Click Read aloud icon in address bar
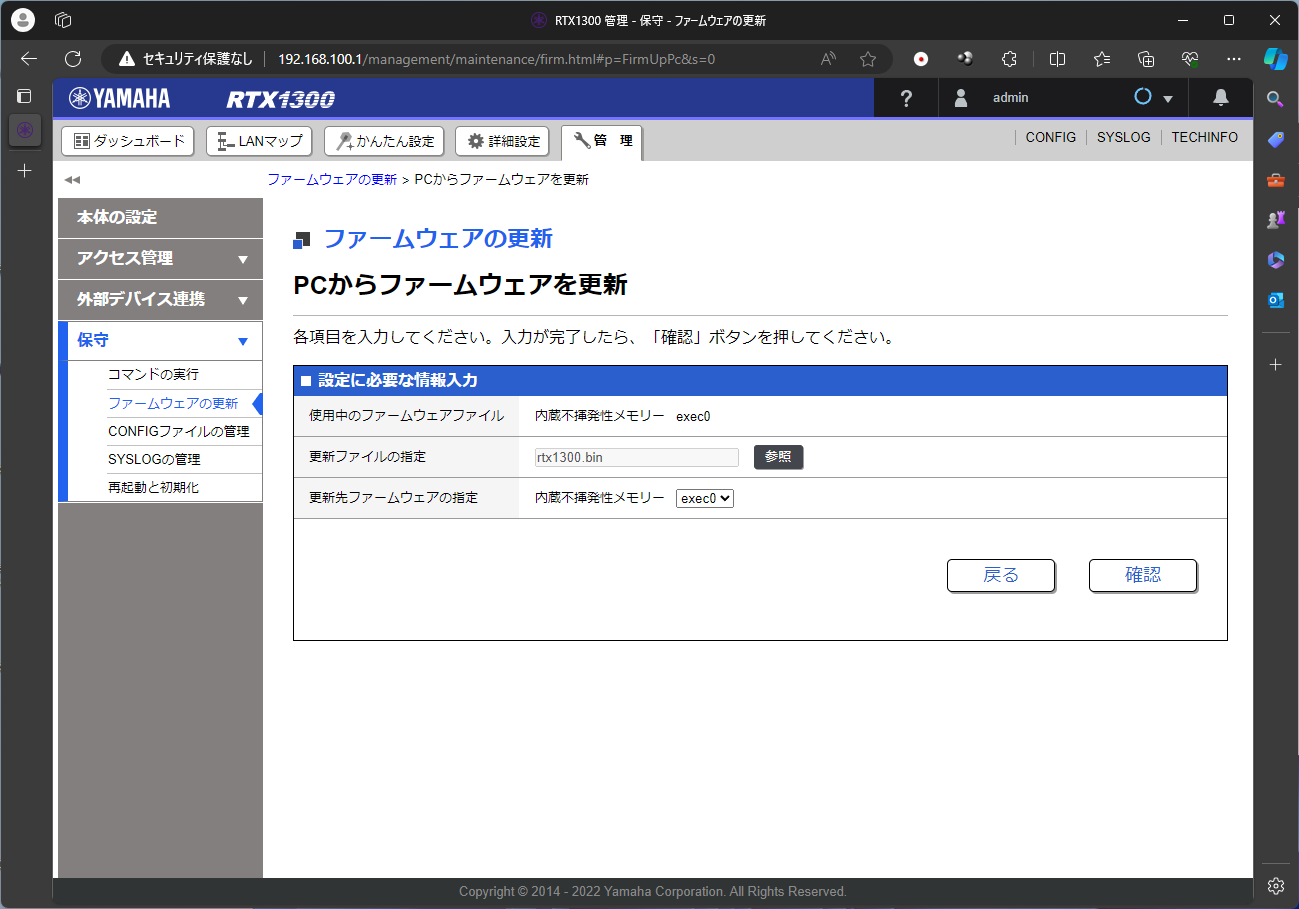The image size is (1299, 909). [828, 59]
